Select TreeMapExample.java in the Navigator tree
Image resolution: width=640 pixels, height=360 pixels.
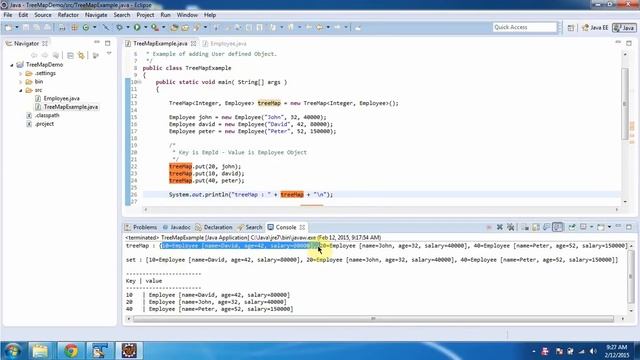[70, 107]
